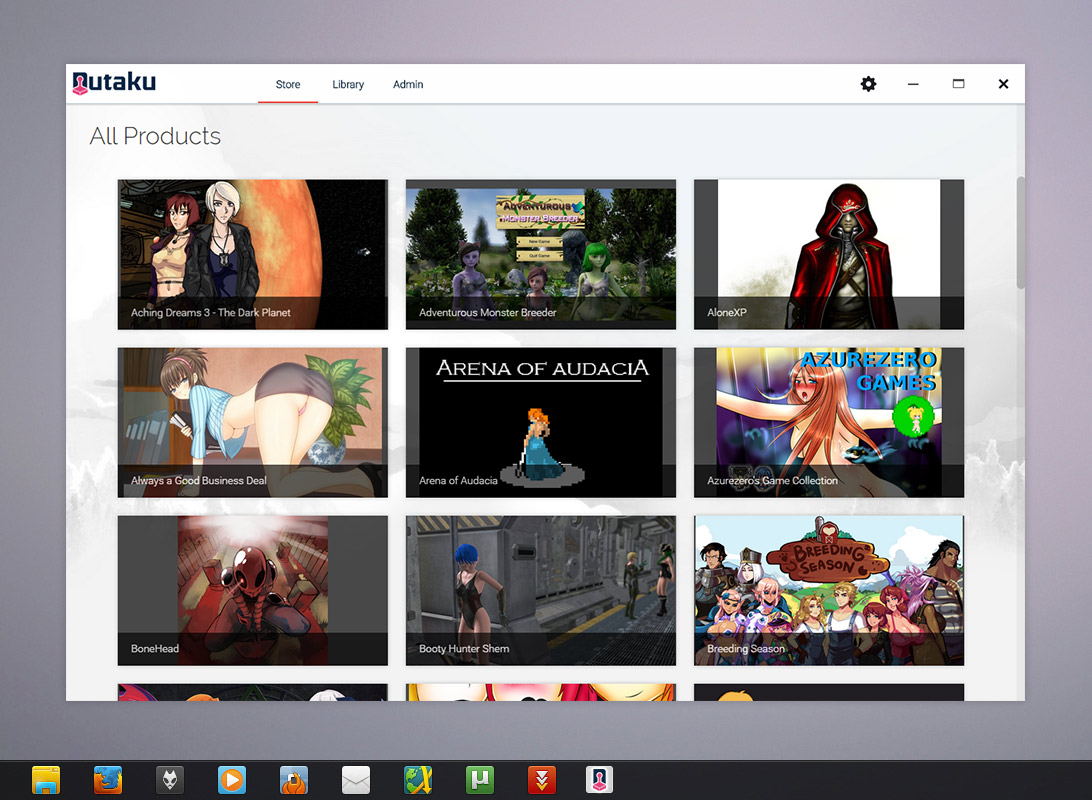Viewport: 1092px width, 800px height.
Task: Open the mail envelope taskbar icon
Action: 356,780
